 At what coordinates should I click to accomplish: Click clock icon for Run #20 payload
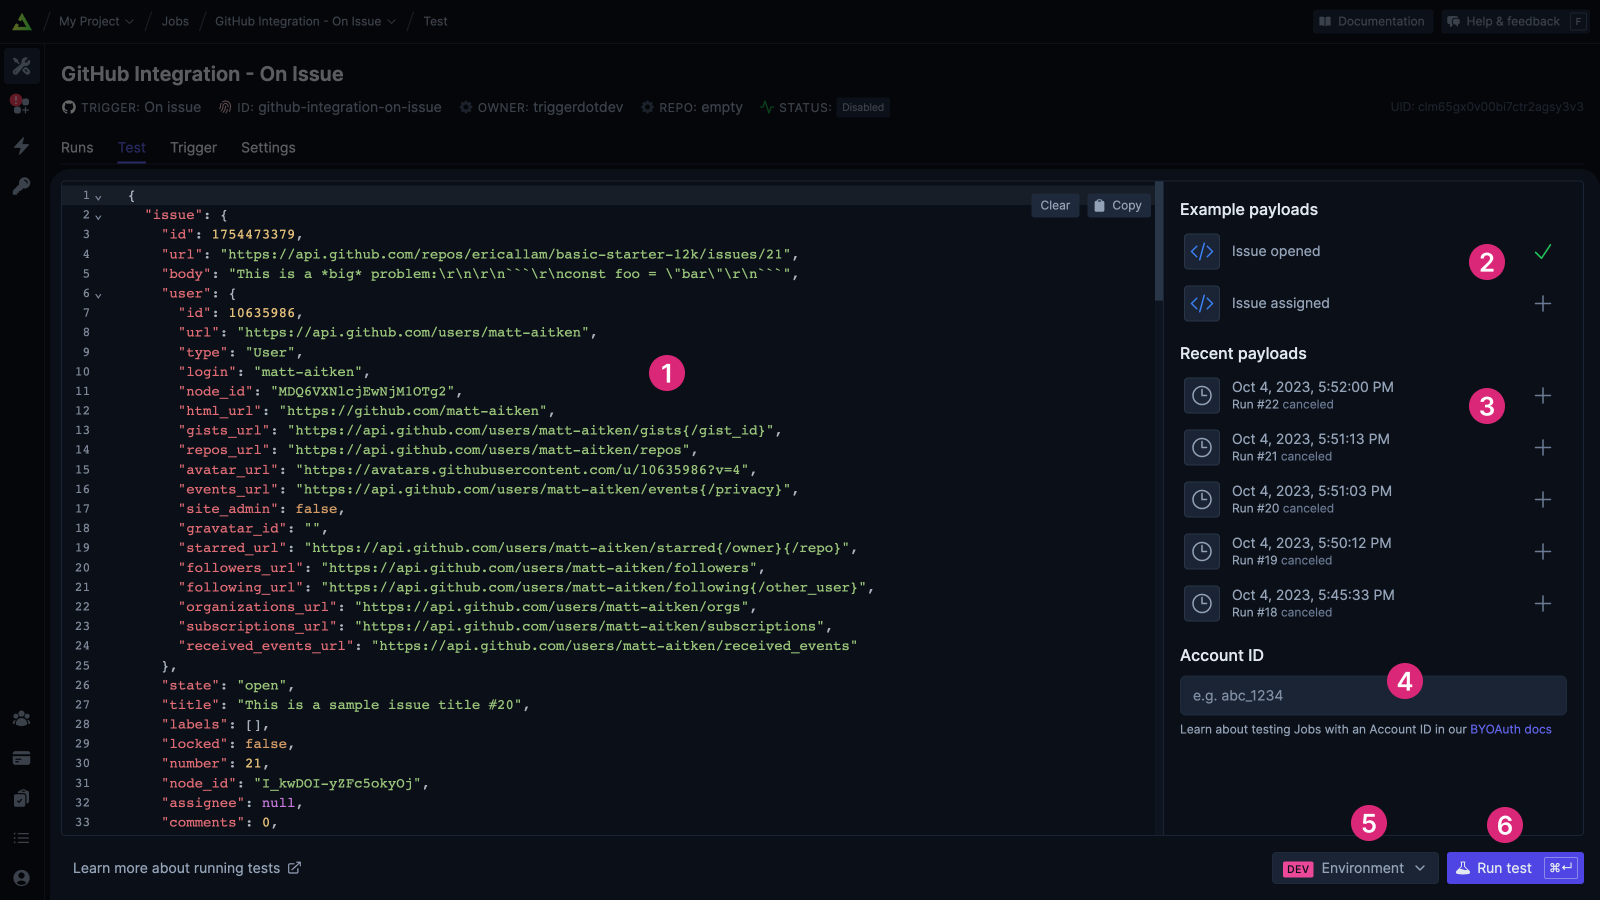[x=1202, y=499]
